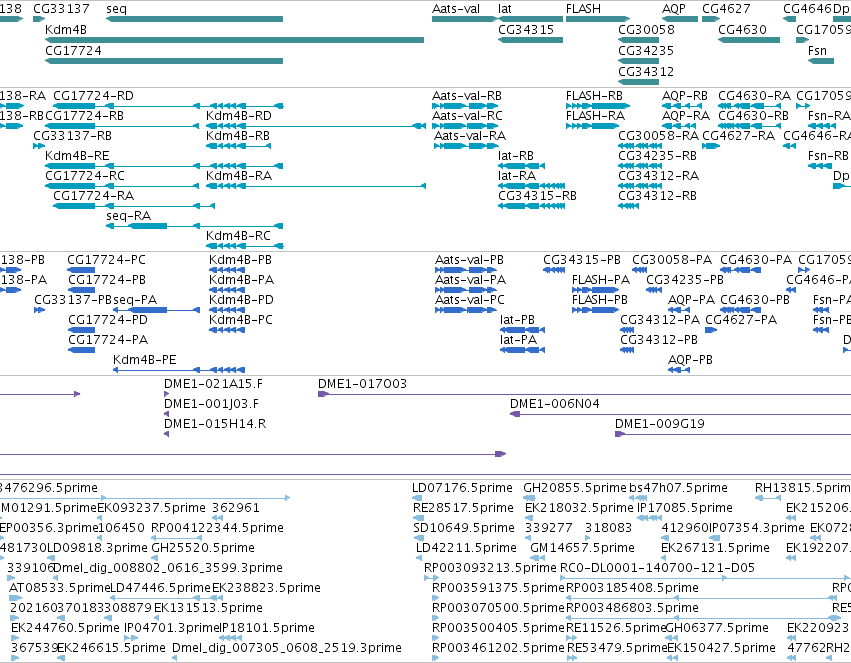
Task: Open the AQP gene label
Action: pos(674,9)
